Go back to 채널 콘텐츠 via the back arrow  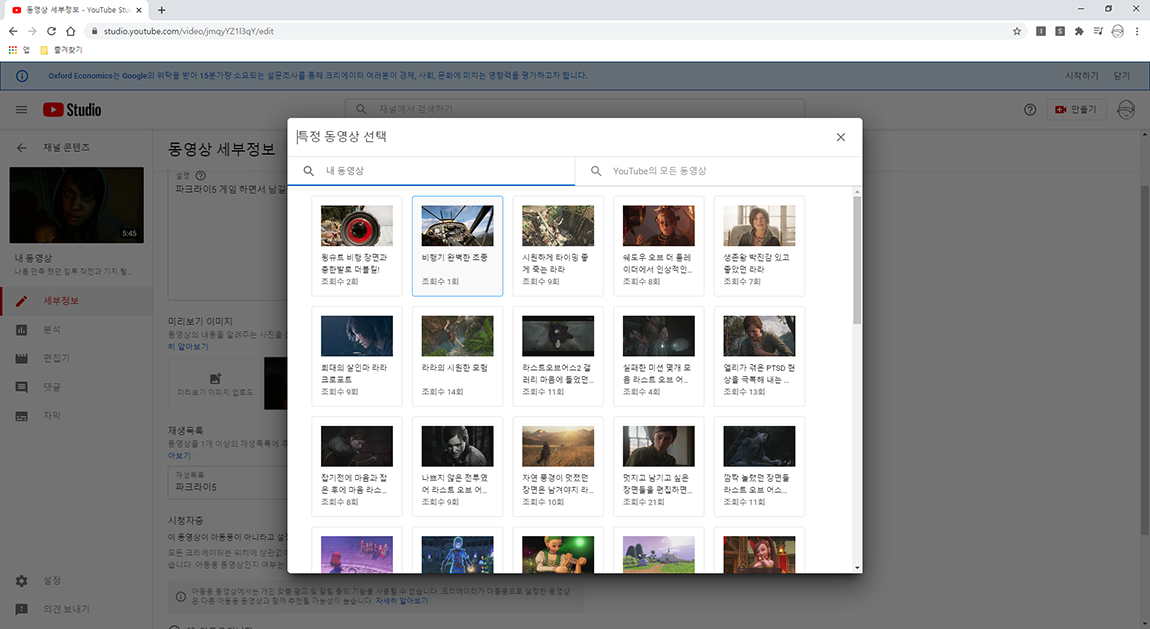21,147
